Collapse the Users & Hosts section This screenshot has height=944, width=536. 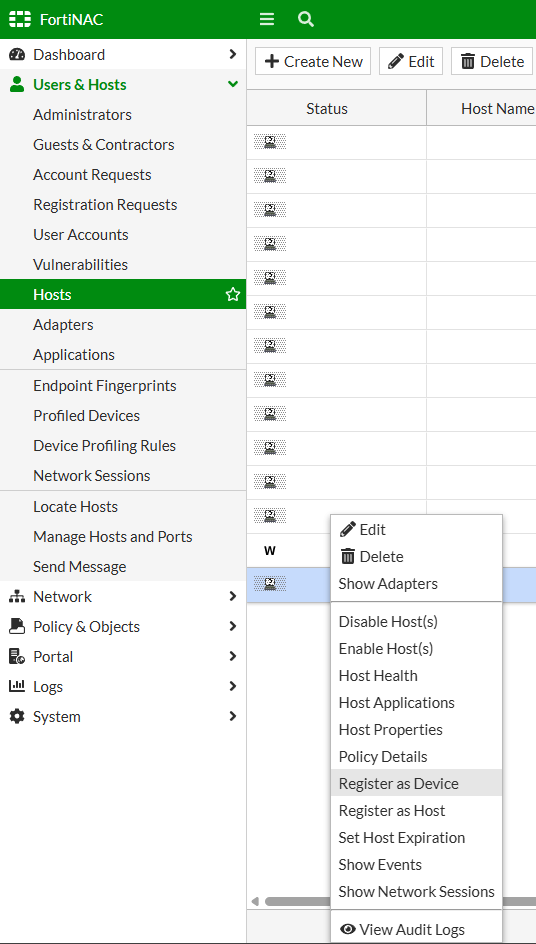pyautogui.click(x=232, y=84)
